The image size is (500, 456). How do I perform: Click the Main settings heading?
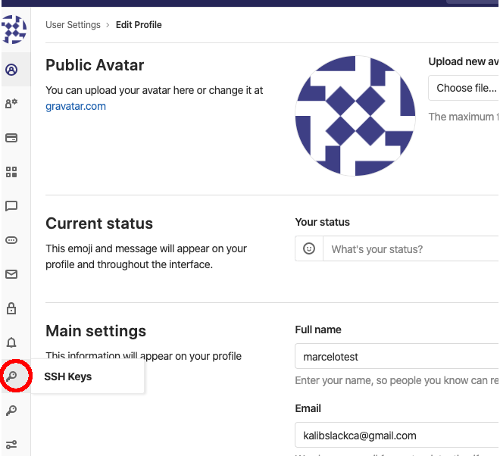point(96,331)
